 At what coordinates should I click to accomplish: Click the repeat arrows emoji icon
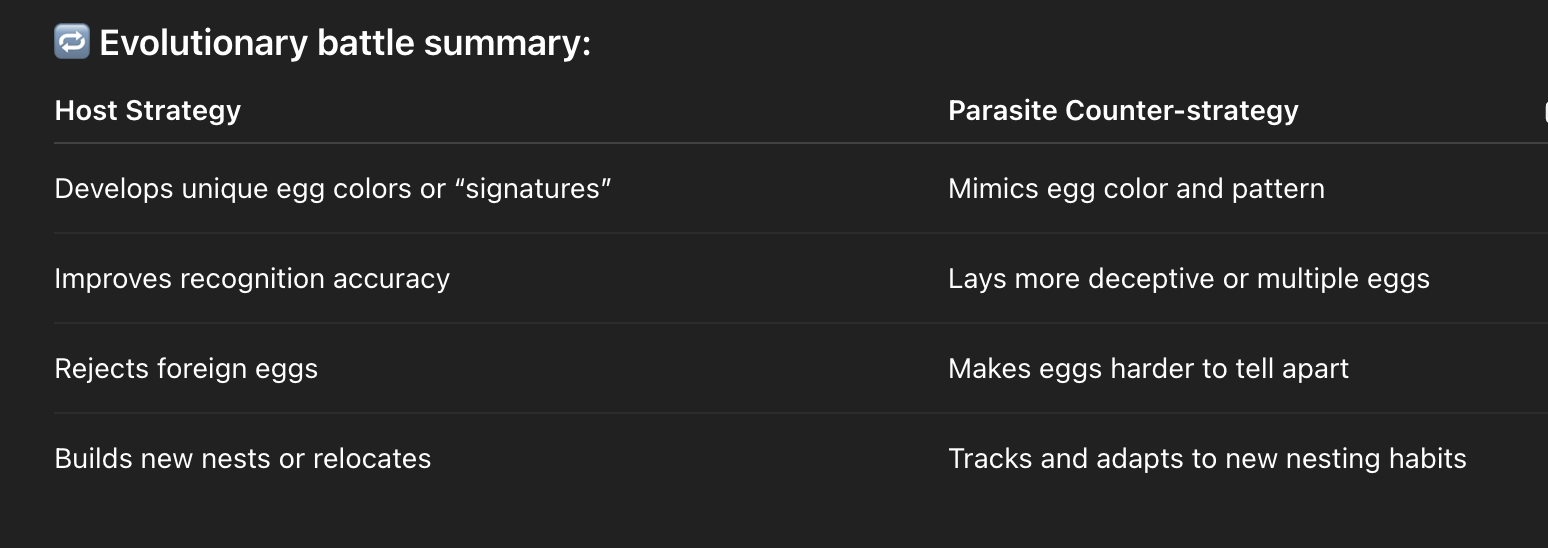(72, 43)
